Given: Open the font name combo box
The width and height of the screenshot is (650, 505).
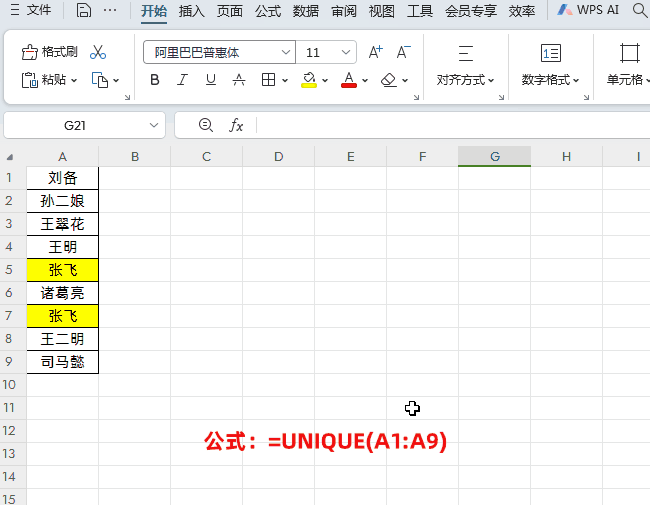Looking at the screenshot, I should (x=219, y=52).
